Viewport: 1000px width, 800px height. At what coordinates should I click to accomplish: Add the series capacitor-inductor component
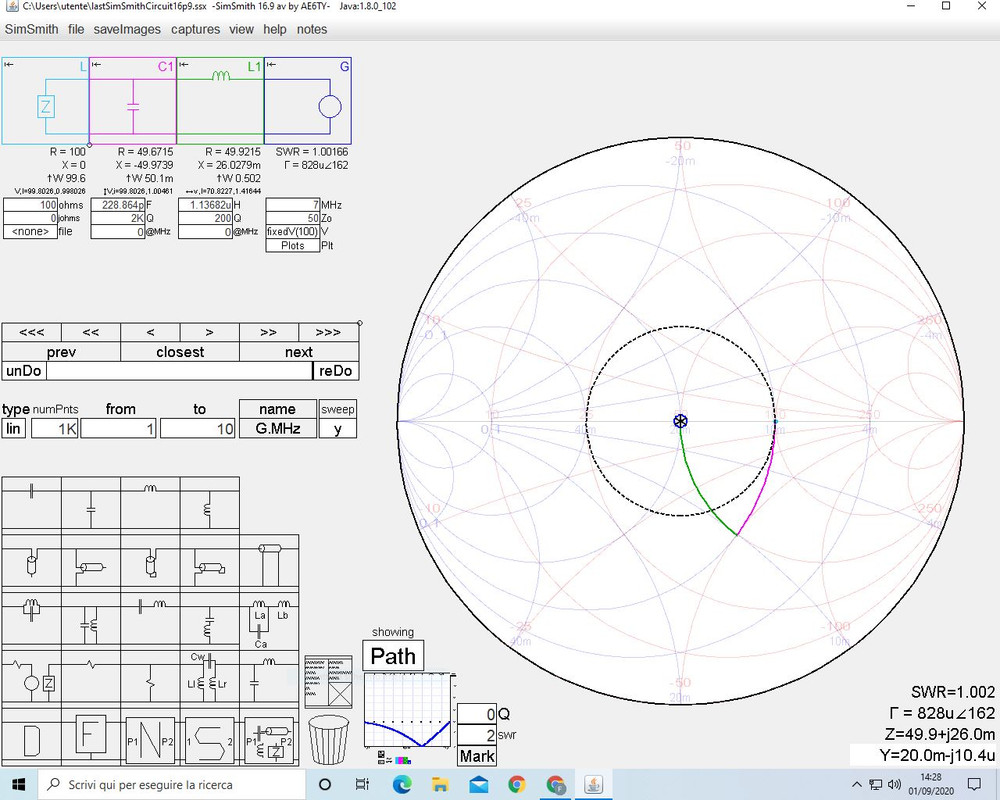pos(151,619)
